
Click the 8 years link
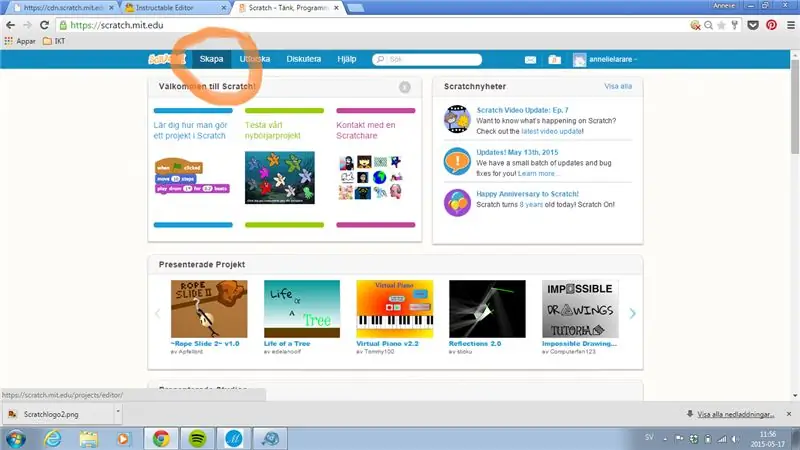[531, 205]
